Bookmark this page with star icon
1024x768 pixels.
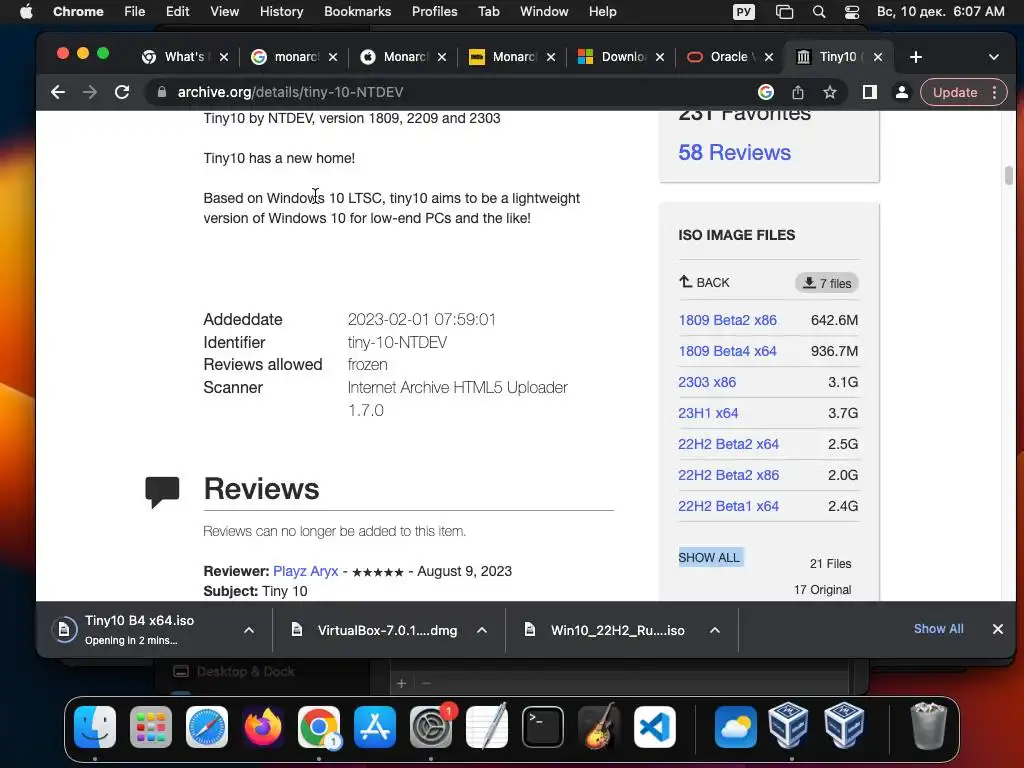point(829,92)
